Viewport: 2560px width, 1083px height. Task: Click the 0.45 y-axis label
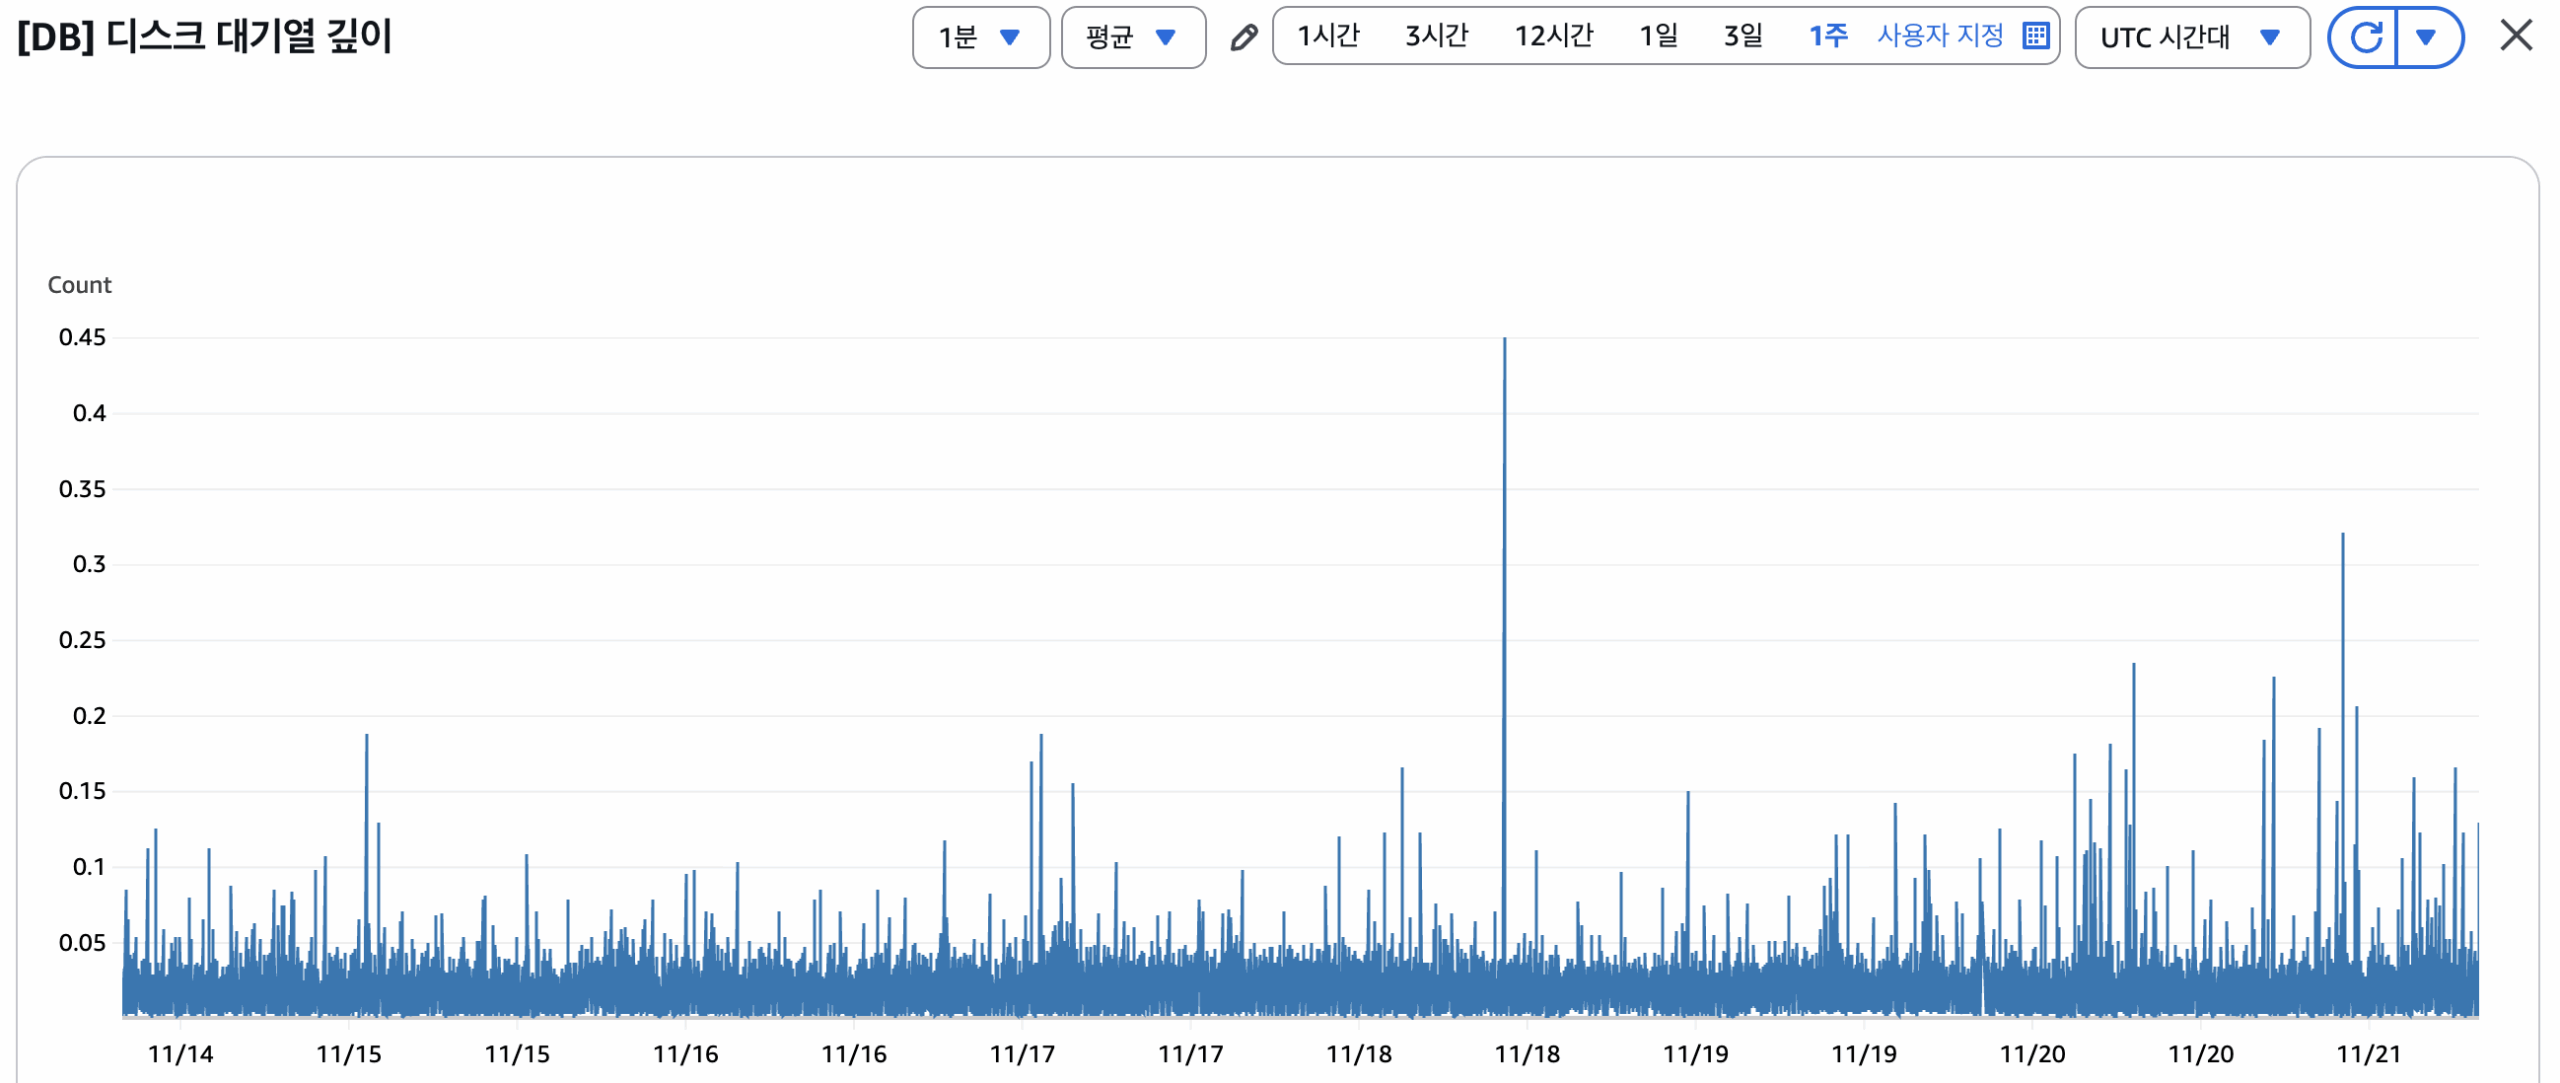pos(82,338)
